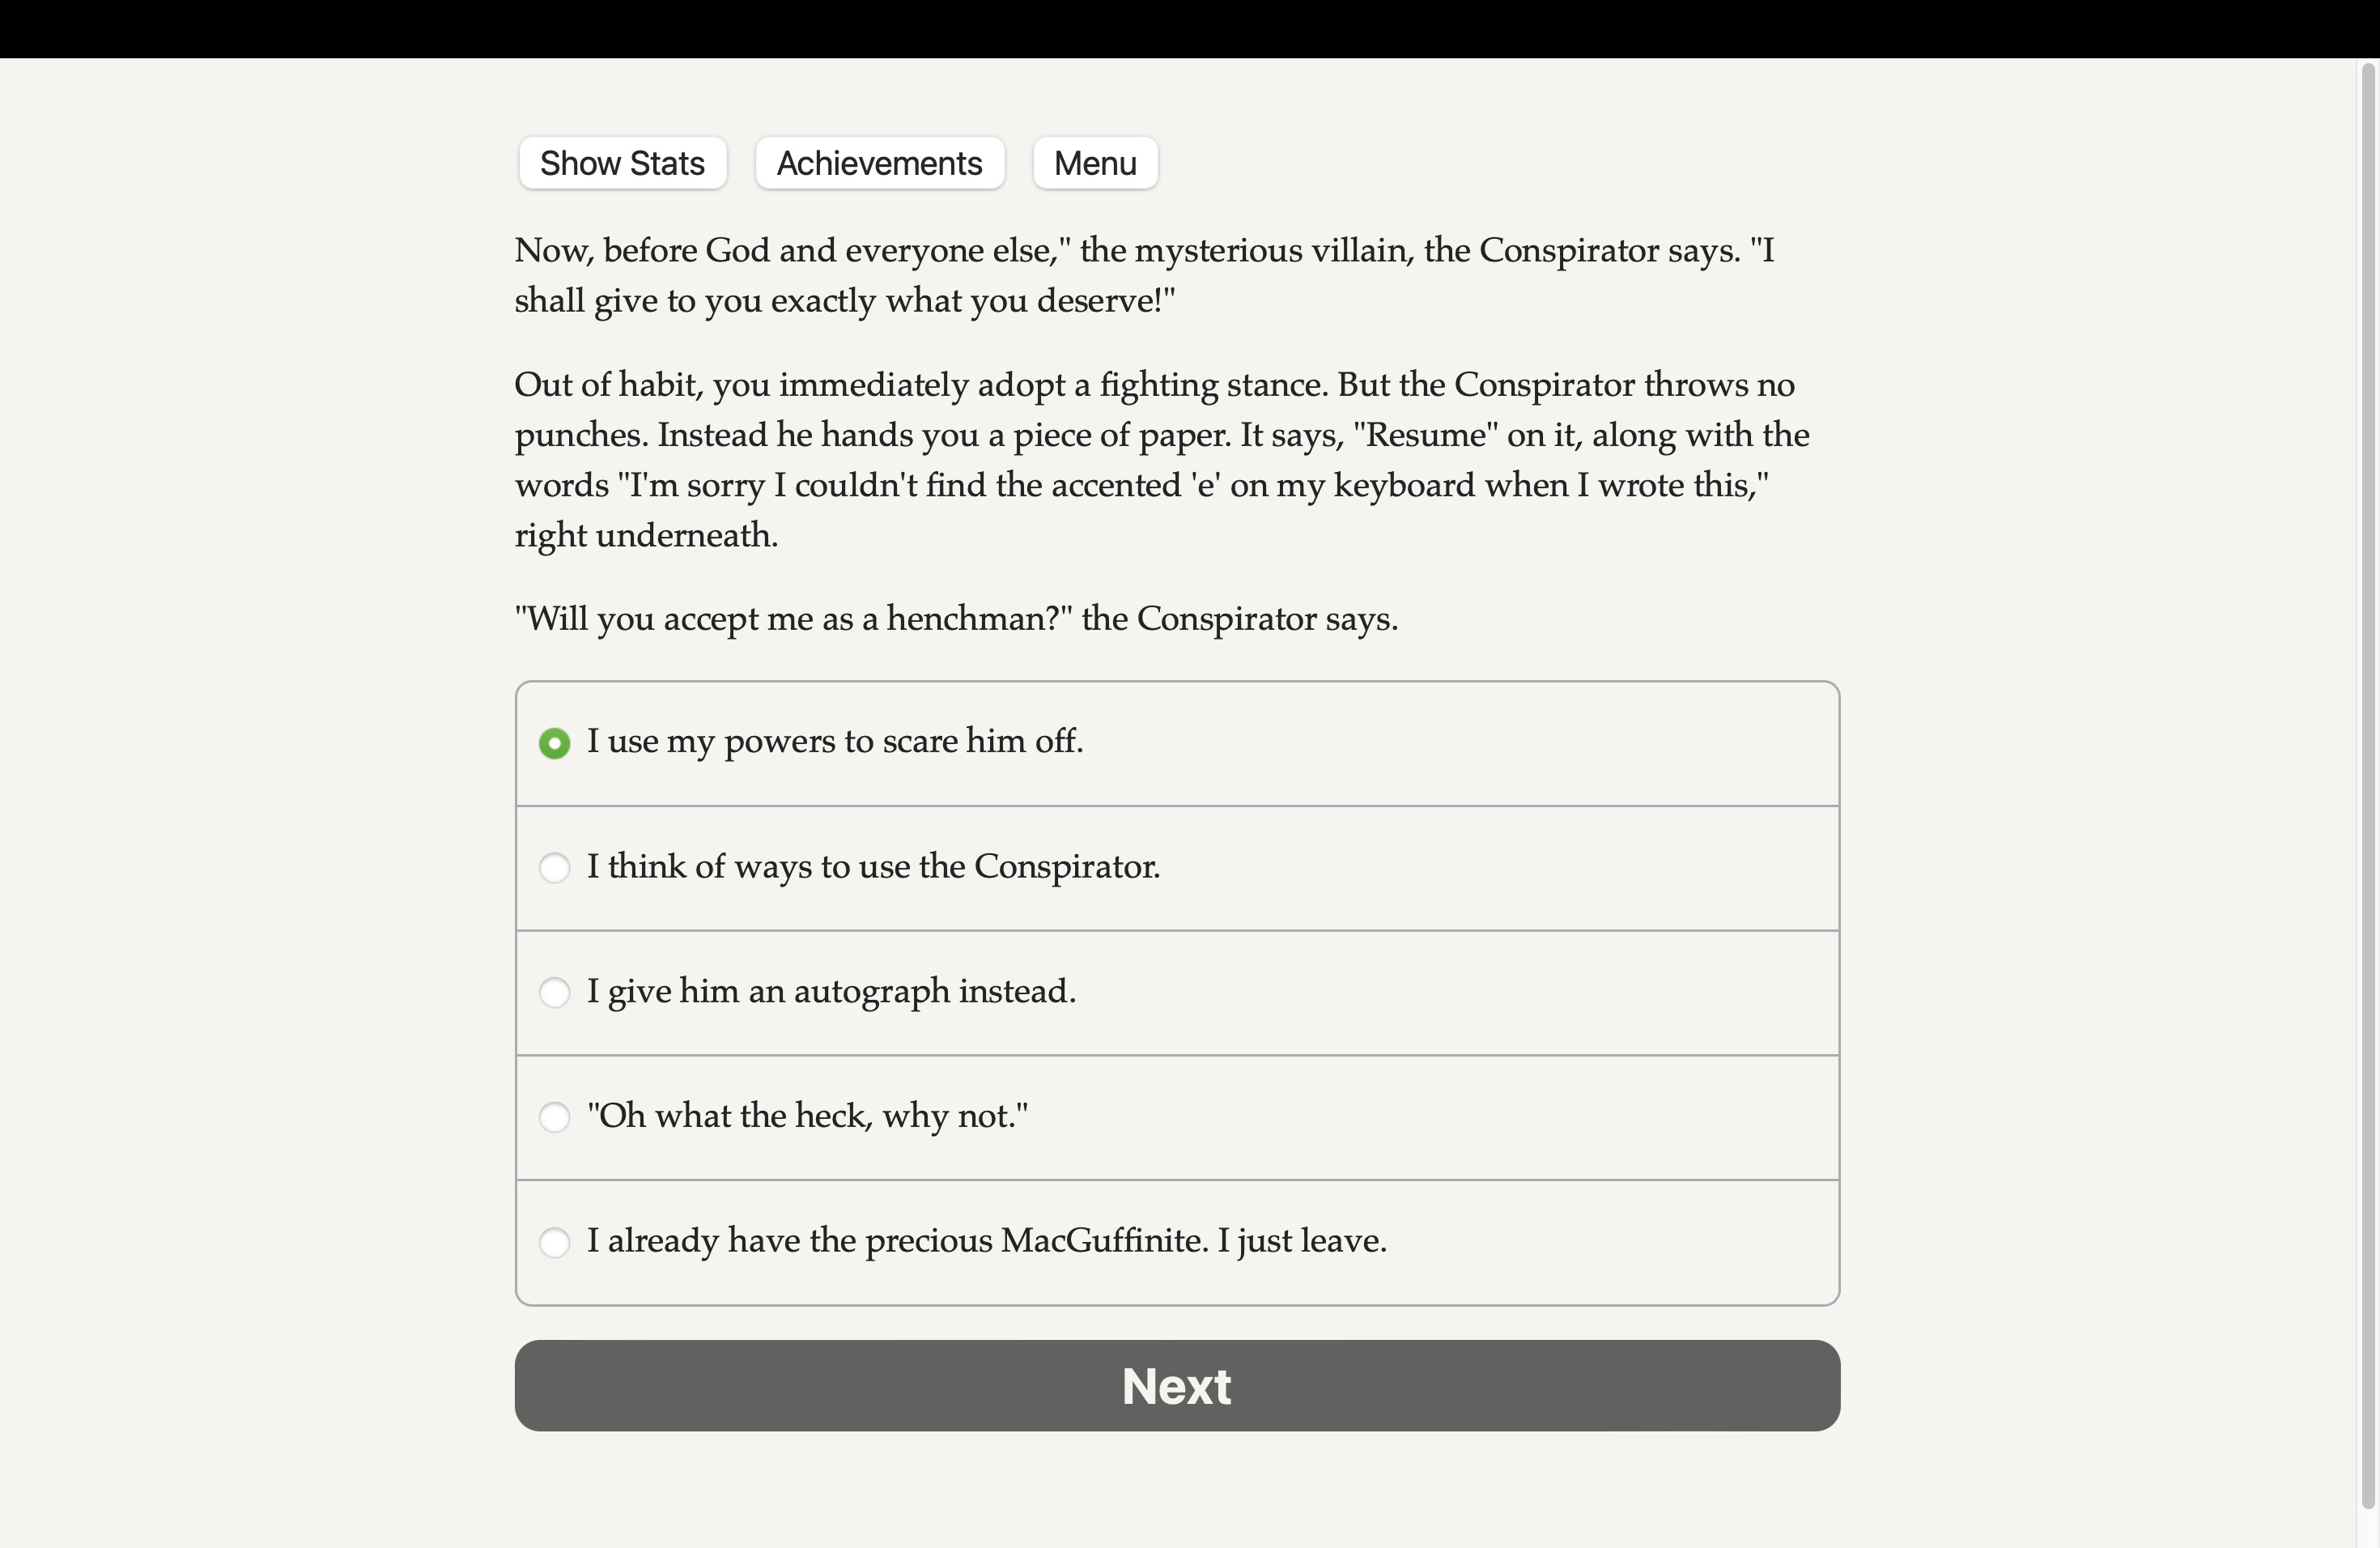Viewport: 2380px width, 1548px height.
Task: Click Show Stats to check character attributes
Action: pos(622,162)
